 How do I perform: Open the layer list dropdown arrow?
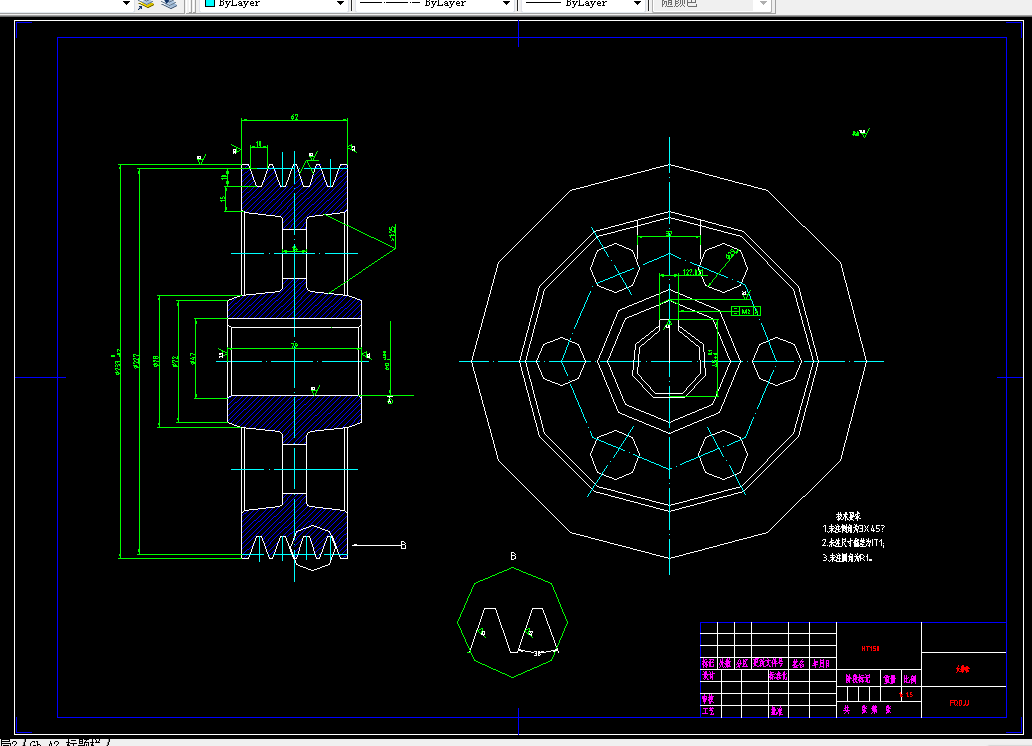click(x=126, y=3)
